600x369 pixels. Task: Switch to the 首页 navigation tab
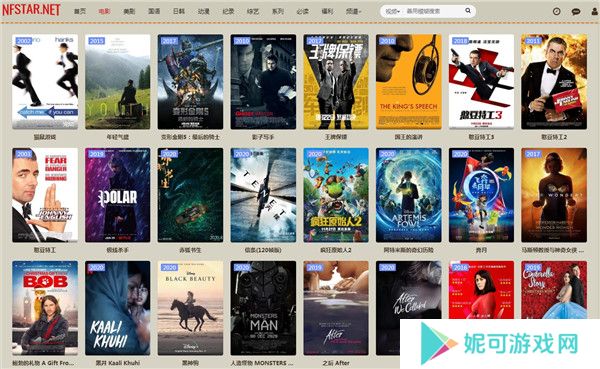tap(80, 11)
